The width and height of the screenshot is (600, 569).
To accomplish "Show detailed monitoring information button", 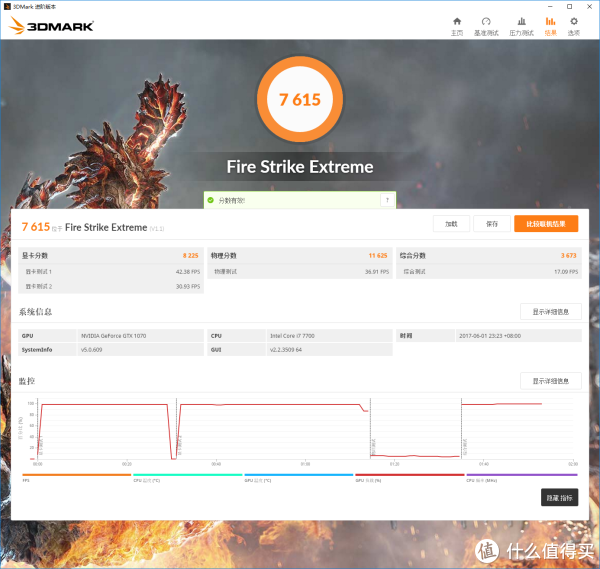I will point(551,381).
